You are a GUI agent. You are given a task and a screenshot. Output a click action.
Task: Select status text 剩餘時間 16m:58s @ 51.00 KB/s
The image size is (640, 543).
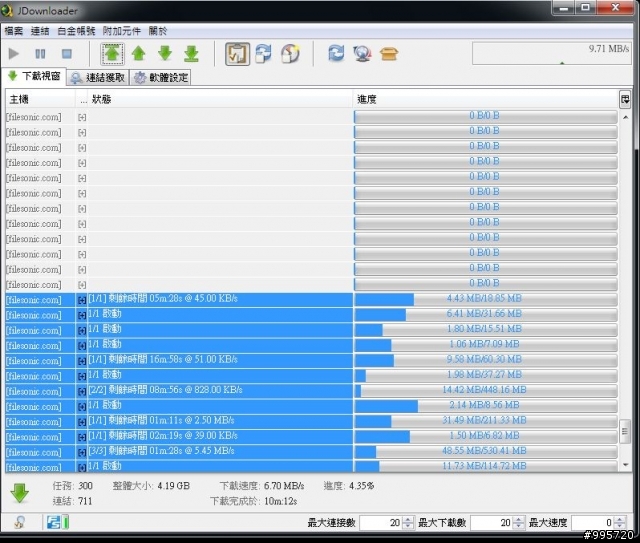173,359
